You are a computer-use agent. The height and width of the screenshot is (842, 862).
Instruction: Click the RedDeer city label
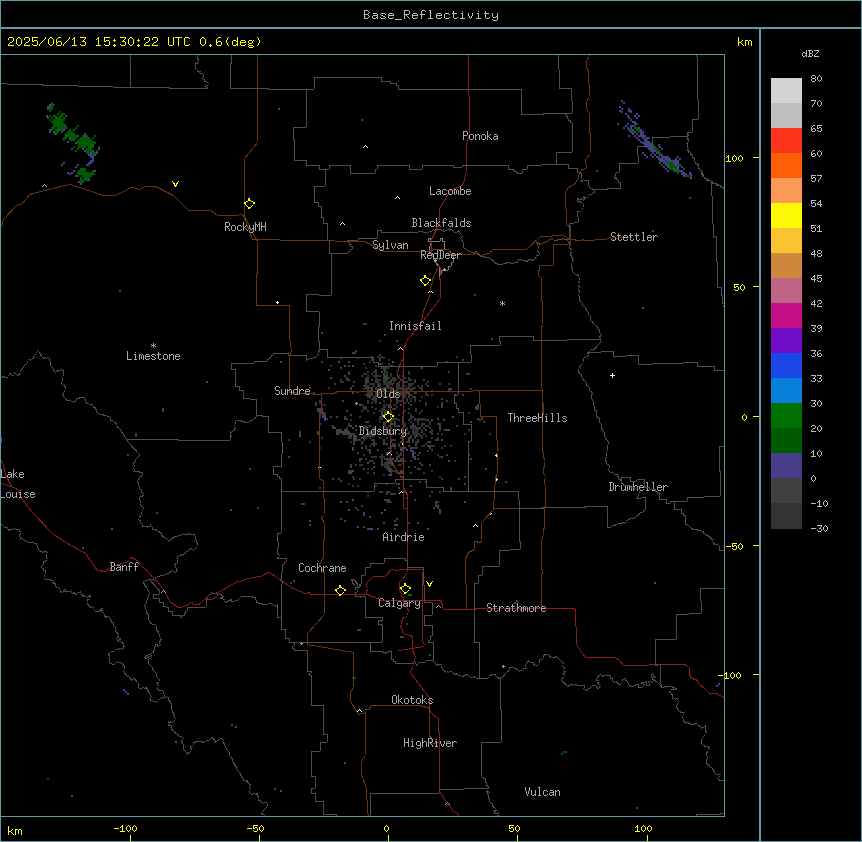(440, 254)
